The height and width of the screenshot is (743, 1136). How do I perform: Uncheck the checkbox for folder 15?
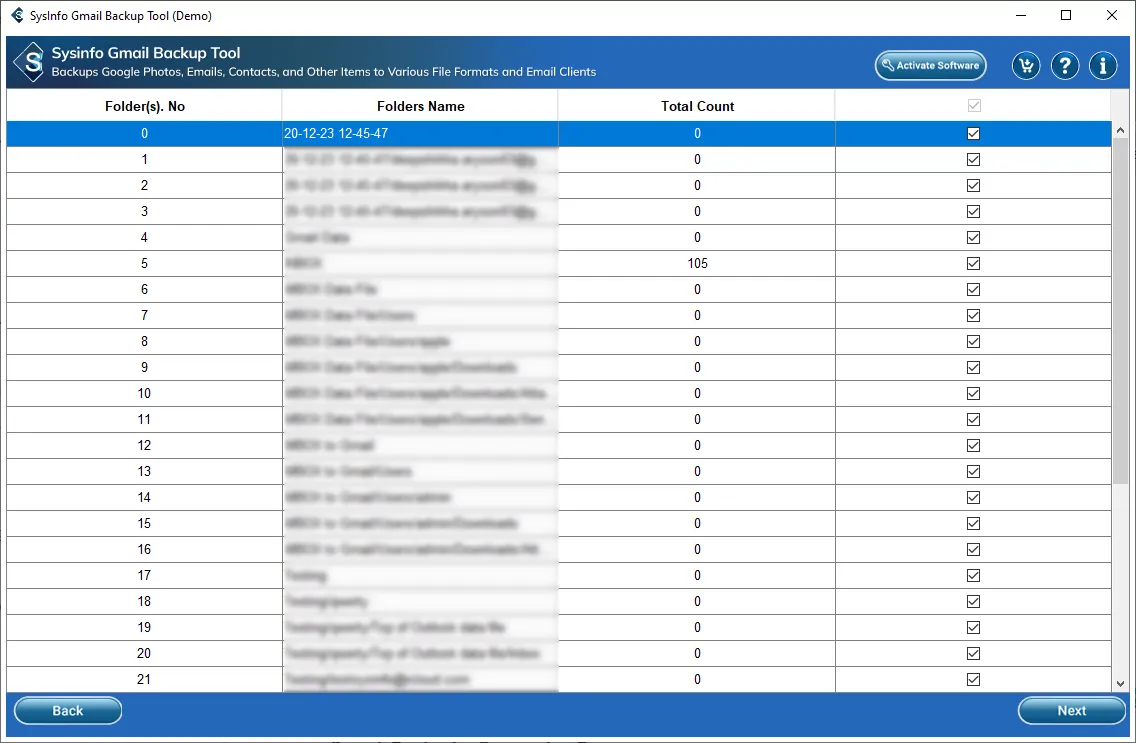(x=974, y=524)
